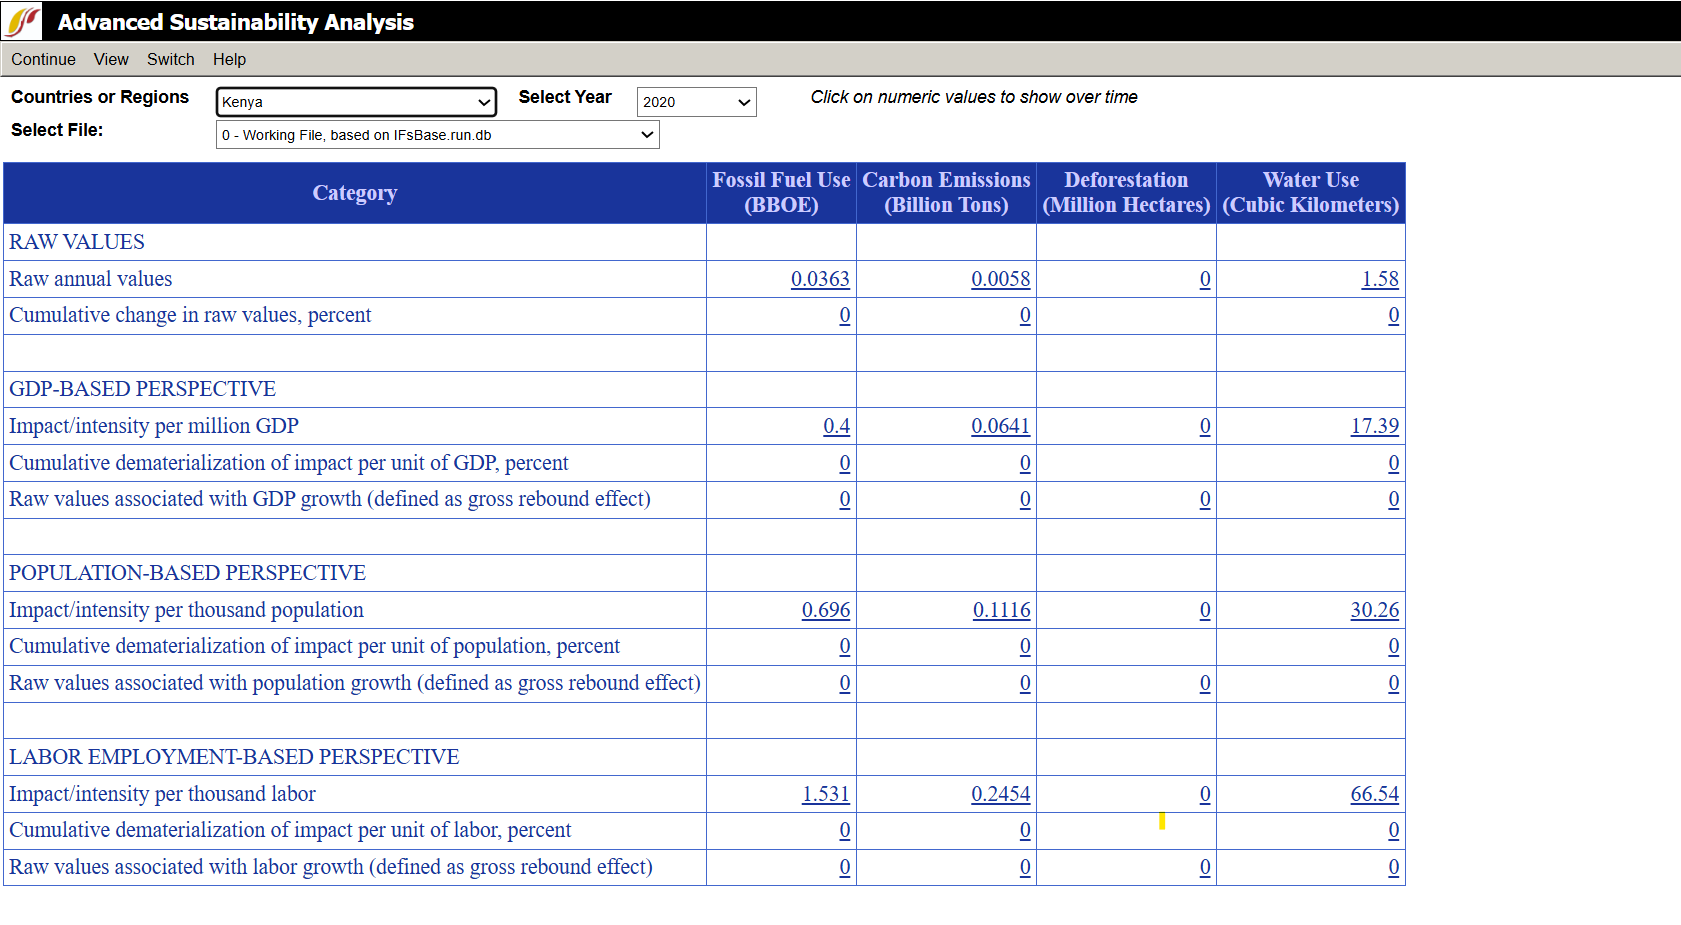Click water use per population value 30.26
Viewport: 1681px width, 925px height.
click(x=1374, y=610)
